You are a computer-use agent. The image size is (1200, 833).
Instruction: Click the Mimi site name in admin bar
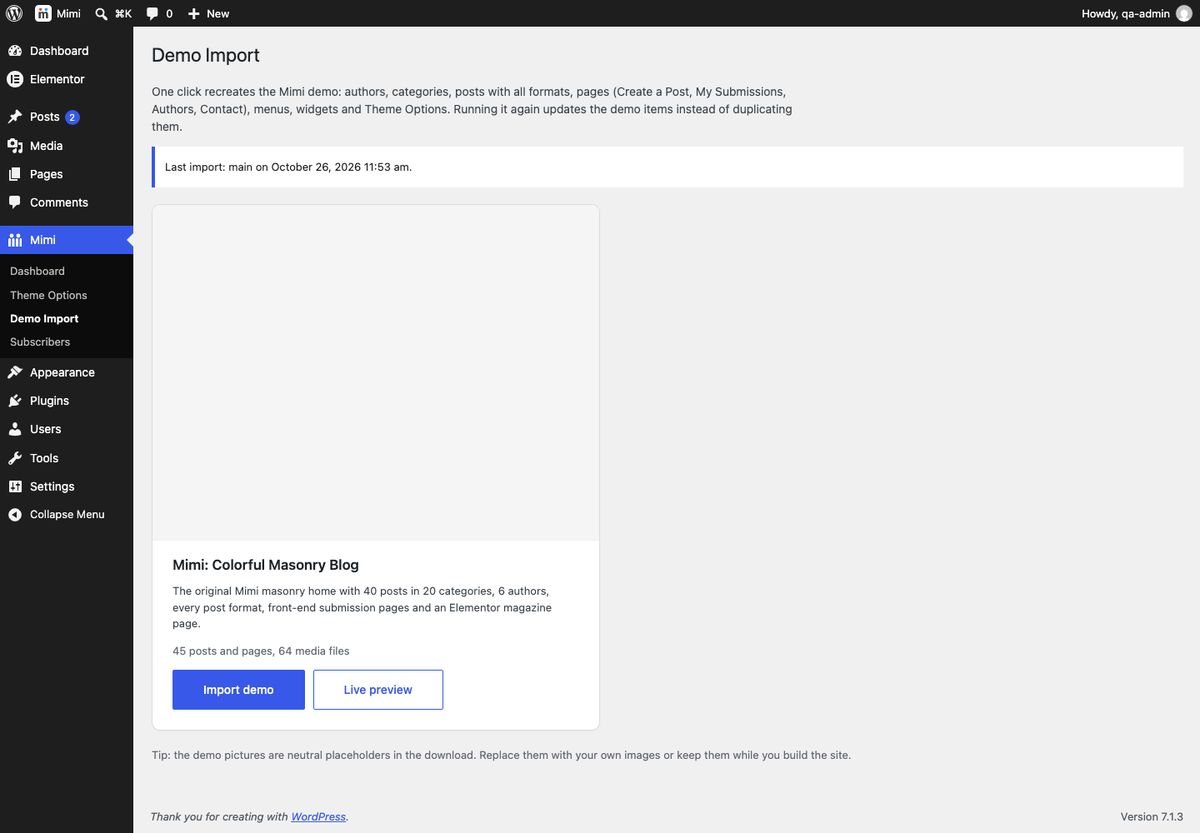pyautogui.click(x=69, y=14)
